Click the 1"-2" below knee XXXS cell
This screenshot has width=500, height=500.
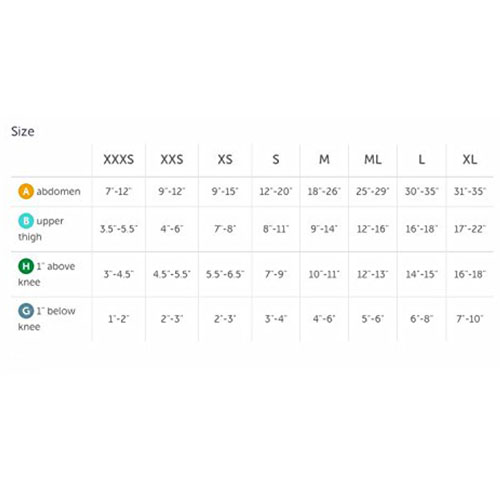(x=119, y=319)
